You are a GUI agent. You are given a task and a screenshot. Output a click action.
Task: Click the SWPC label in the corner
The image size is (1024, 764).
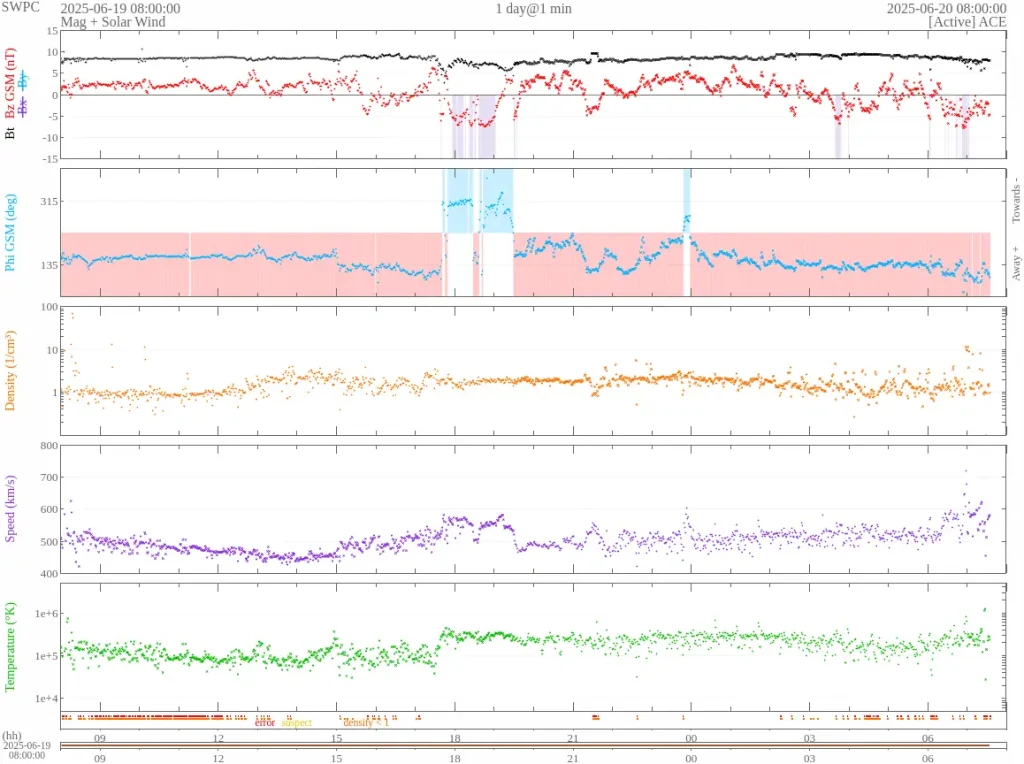[x=22, y=8]
